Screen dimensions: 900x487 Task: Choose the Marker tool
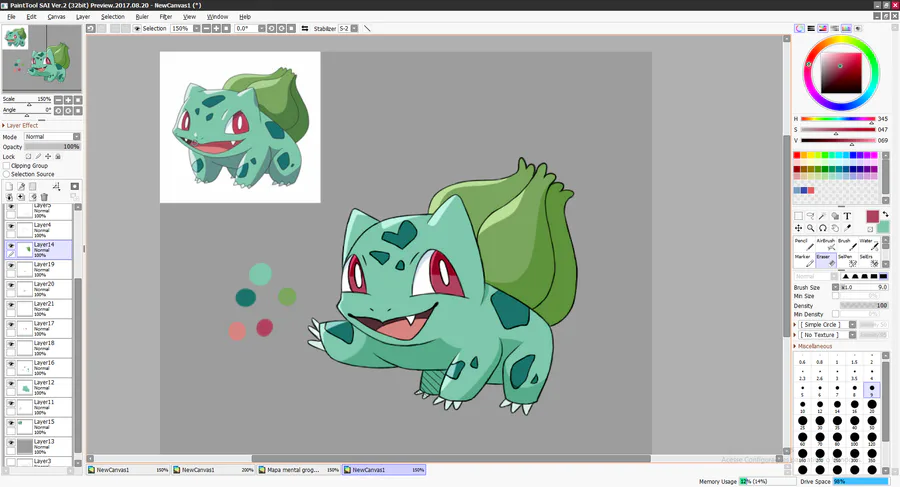[x=804, y=260]
